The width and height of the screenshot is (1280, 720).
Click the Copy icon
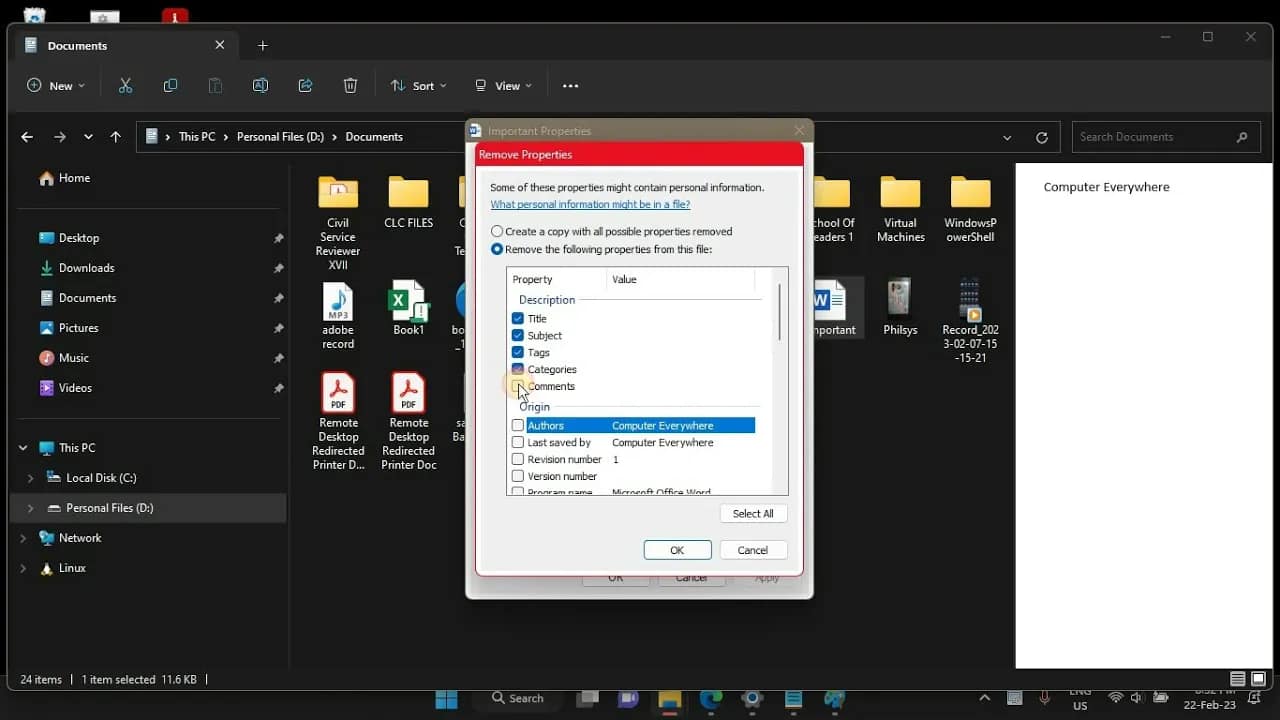coord(170,85)
